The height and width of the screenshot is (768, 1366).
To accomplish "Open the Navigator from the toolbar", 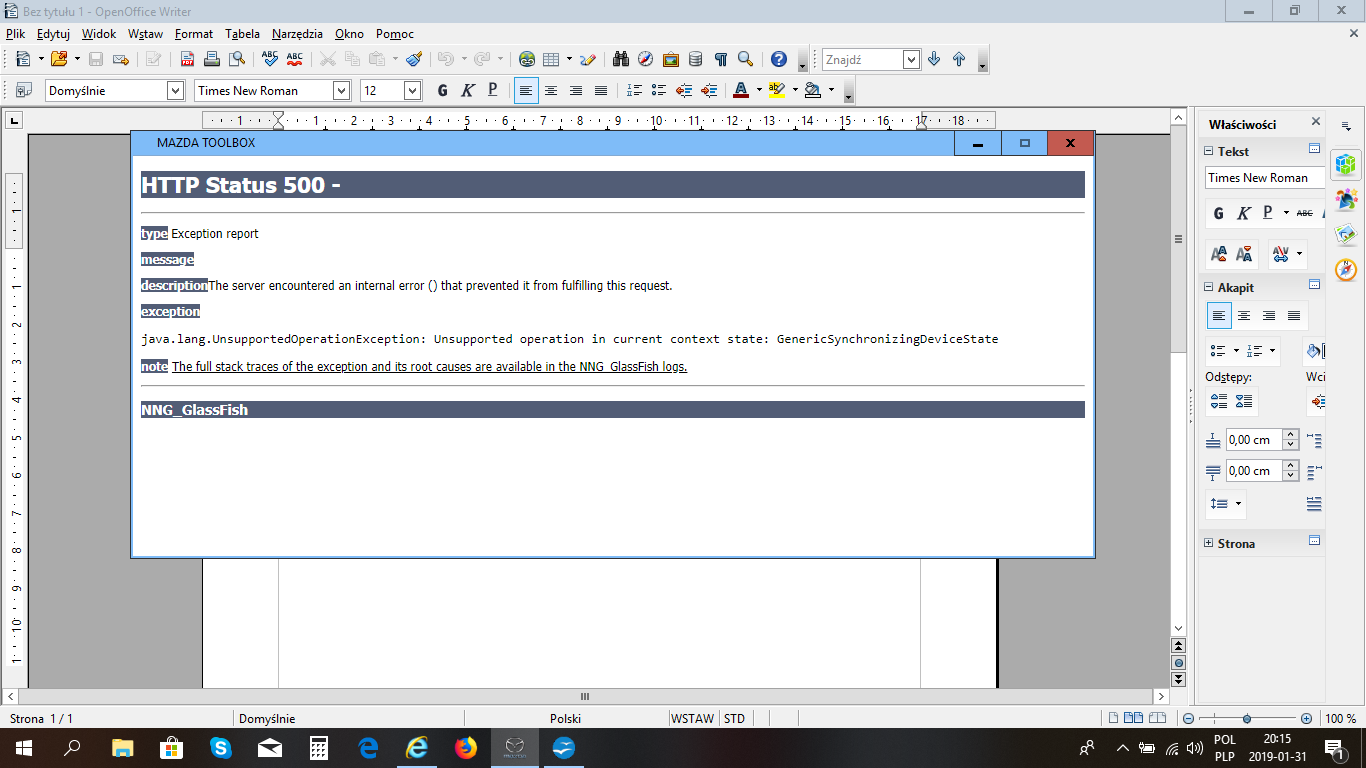I will [x=645, y=59].
